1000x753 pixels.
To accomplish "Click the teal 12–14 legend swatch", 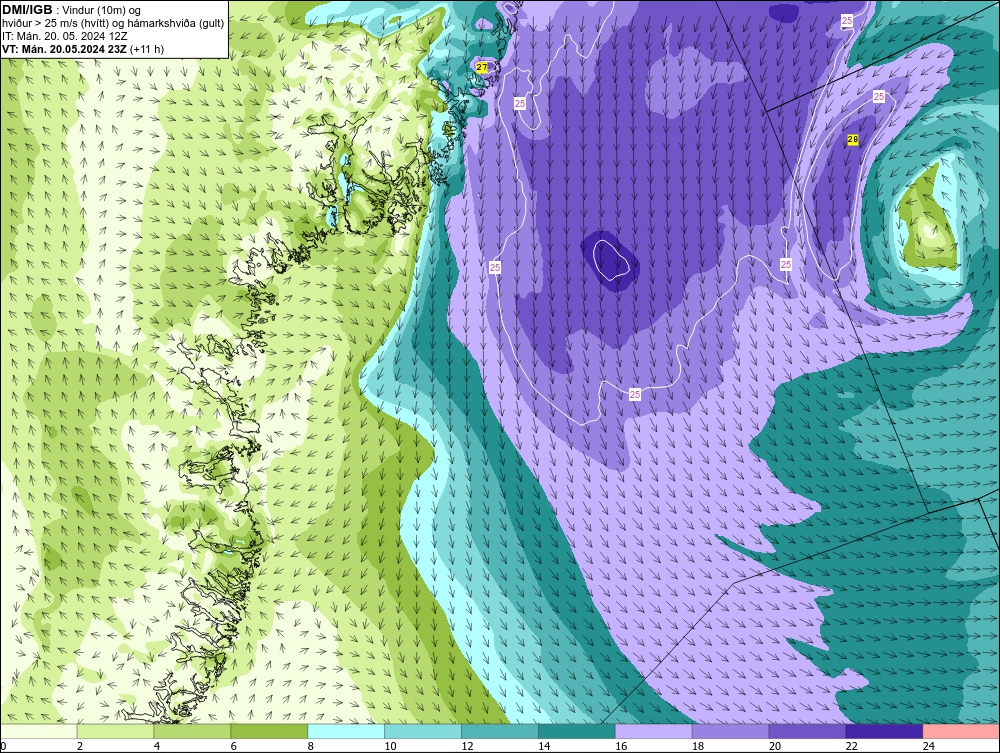I will (499, 731).
